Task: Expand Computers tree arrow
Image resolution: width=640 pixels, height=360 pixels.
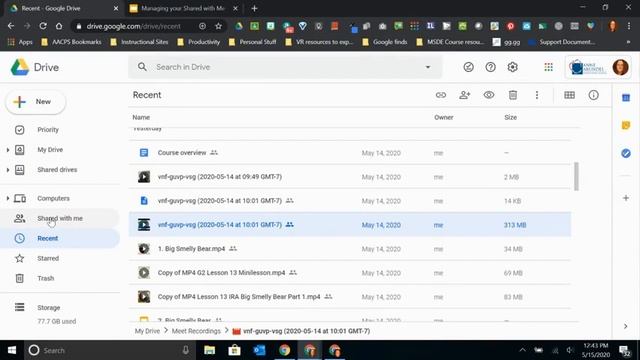Action: click(x=8, y=198)
